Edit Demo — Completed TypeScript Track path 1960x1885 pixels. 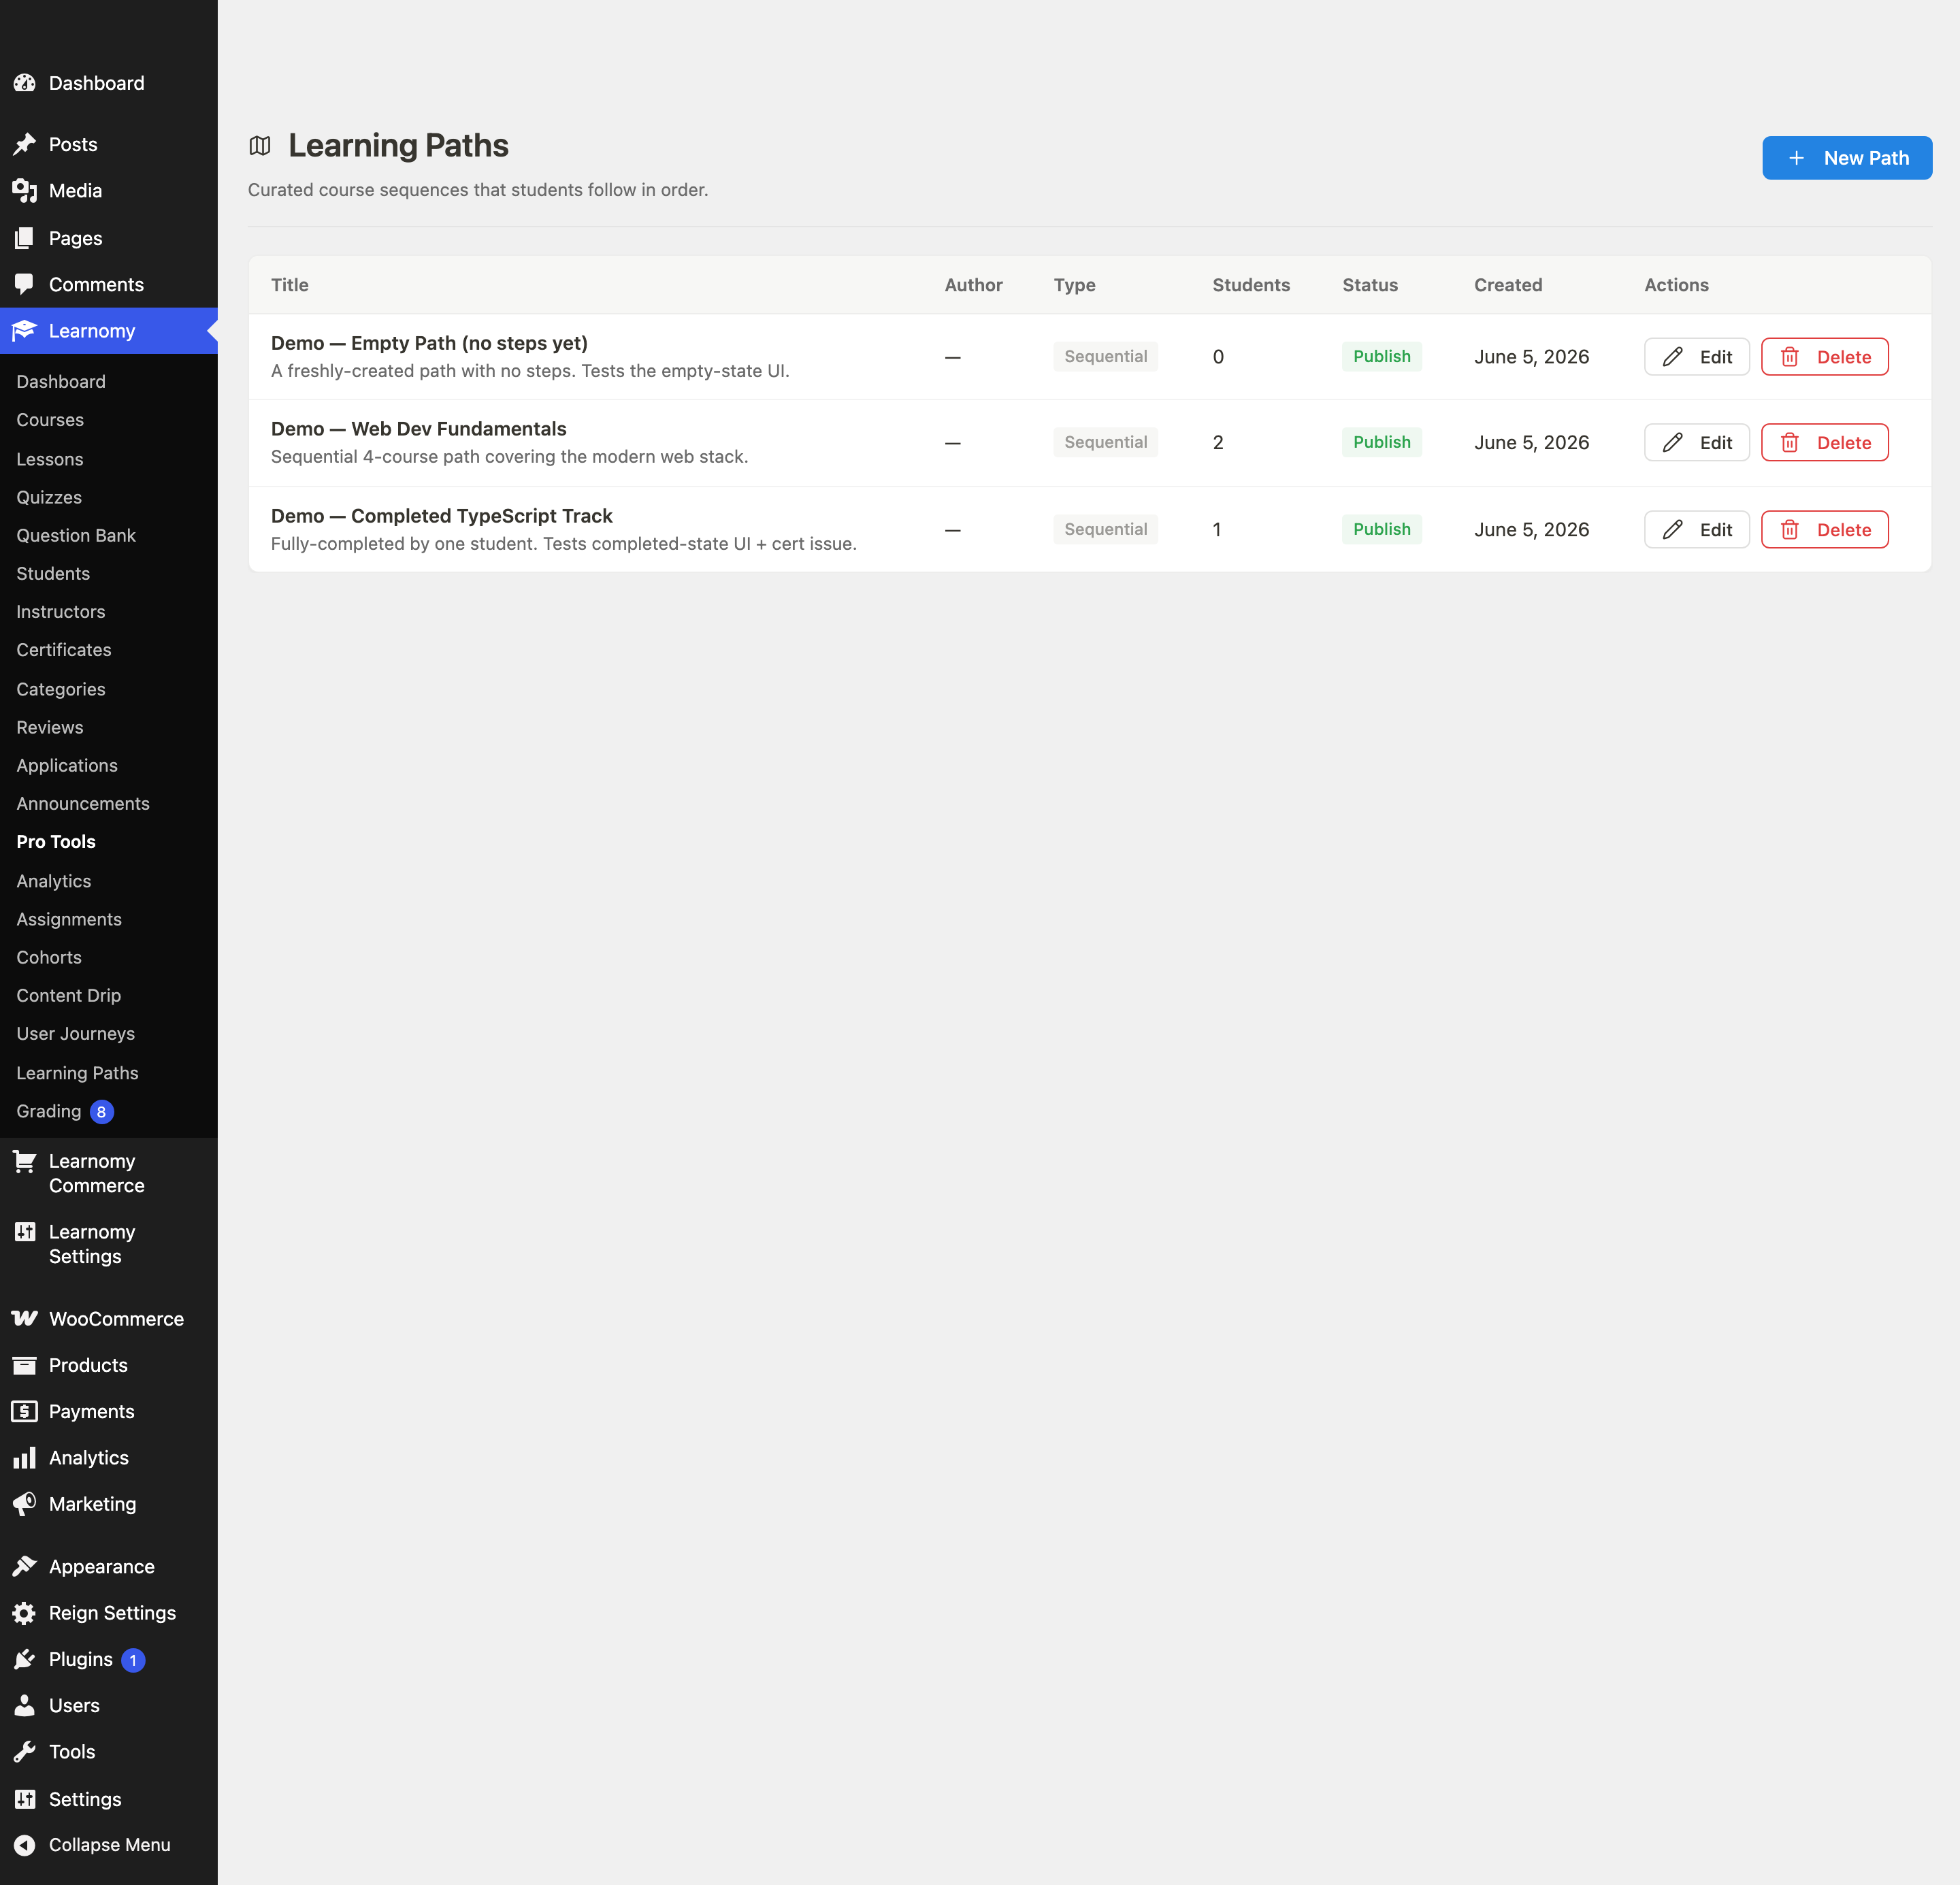[1696, 530]
